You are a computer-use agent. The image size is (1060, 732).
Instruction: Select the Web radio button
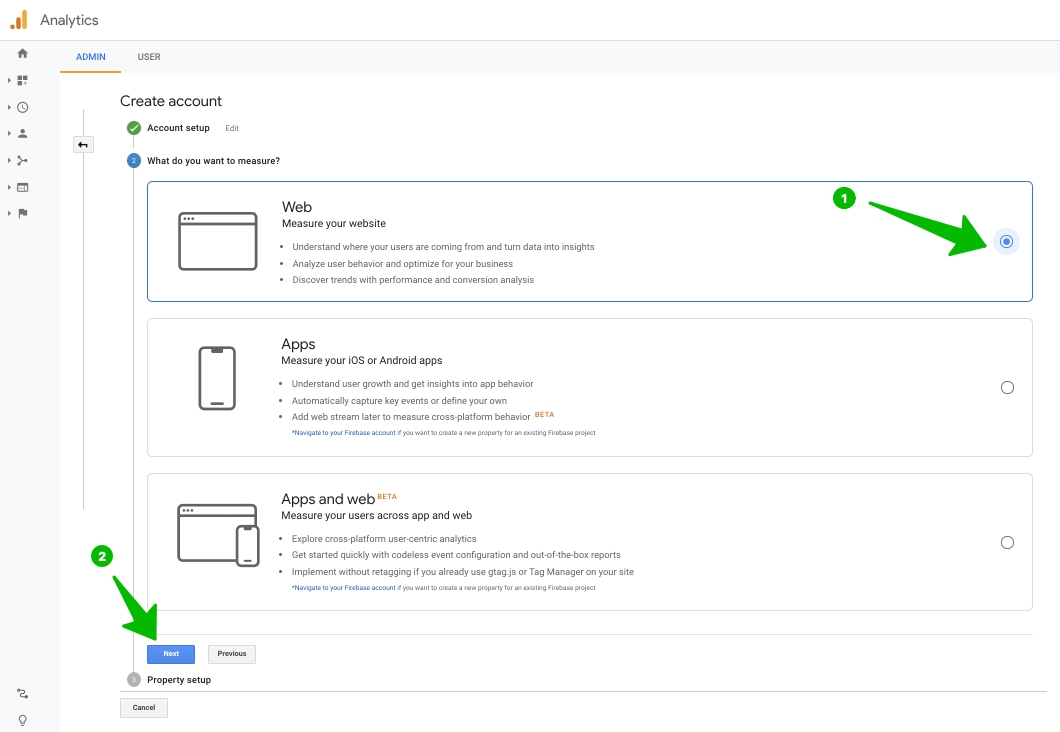[1006, 241]
